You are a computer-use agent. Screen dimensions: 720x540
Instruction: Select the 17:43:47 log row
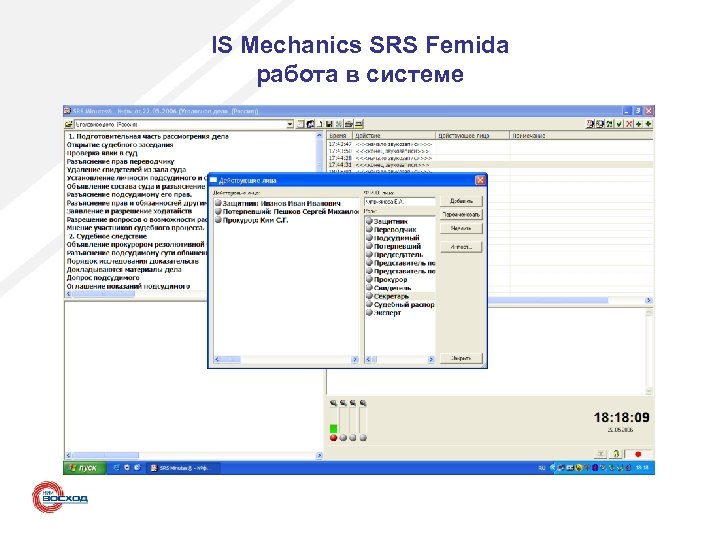489,144
